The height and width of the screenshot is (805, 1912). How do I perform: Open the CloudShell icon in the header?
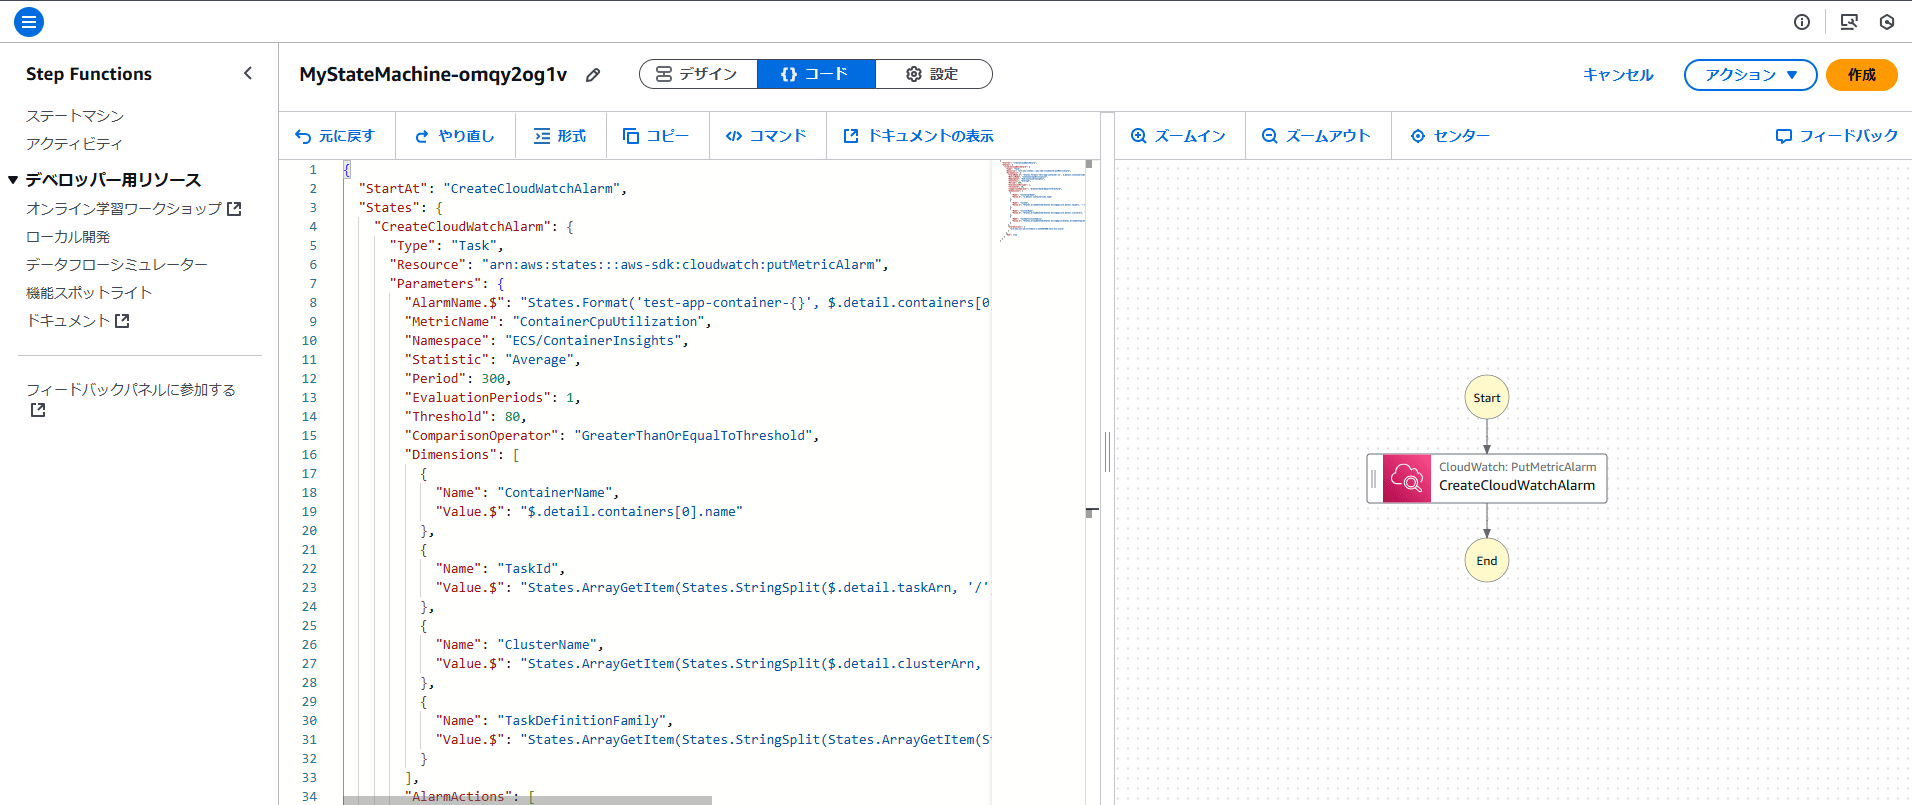pos(1849,22)
